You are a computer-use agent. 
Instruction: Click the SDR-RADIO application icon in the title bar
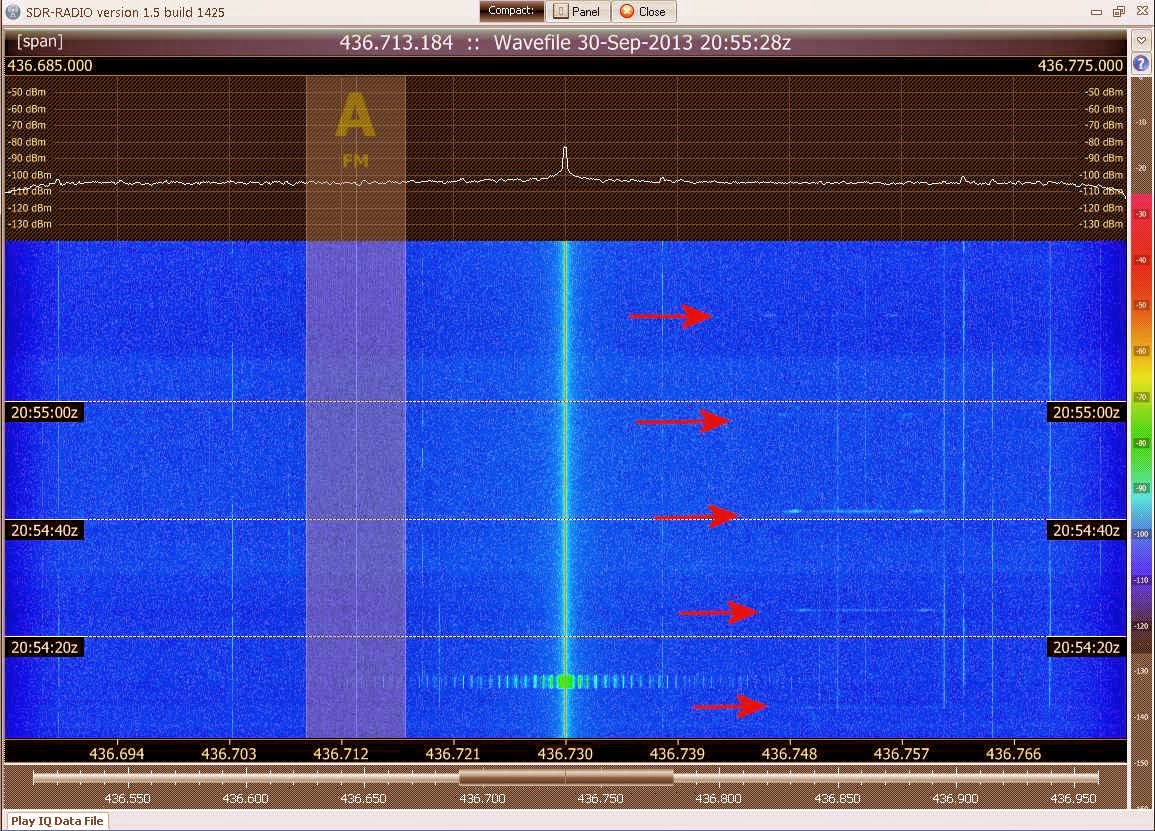click(x=13, y=12)
